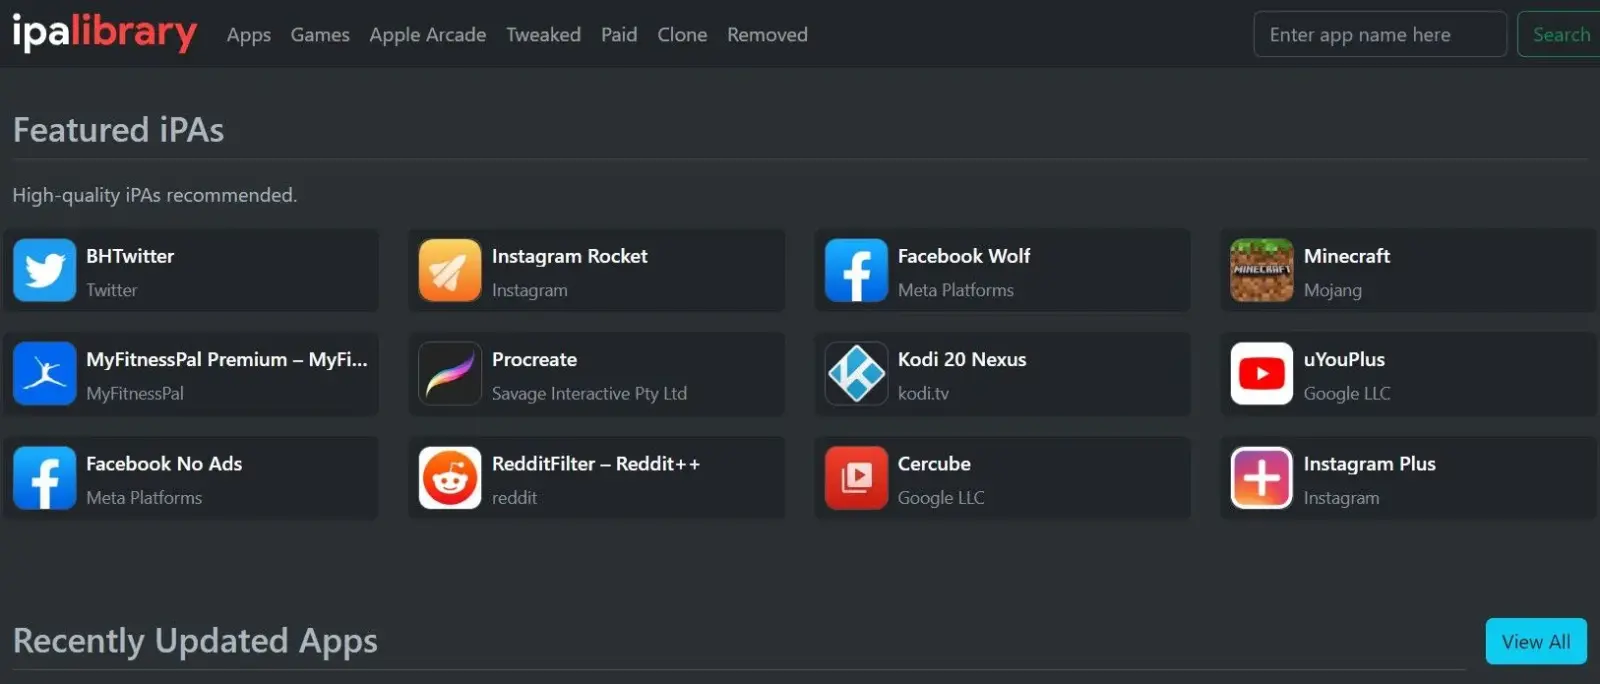Screen dimensions: 1600x684
Task: Click the 'Featured iPAs' heading
Action: (x=118, y=130)
